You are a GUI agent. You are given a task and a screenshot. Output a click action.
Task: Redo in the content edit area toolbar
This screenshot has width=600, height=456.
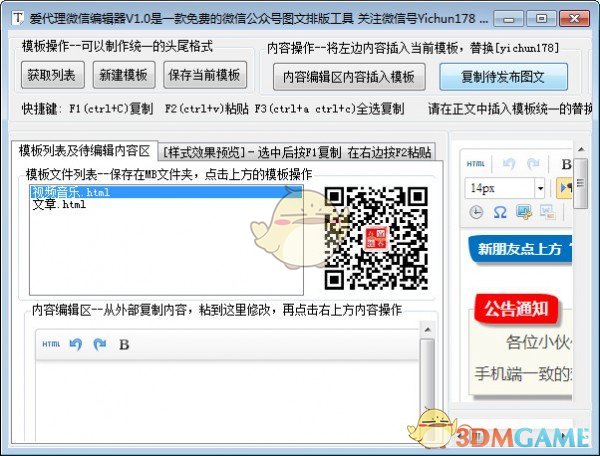99,344
